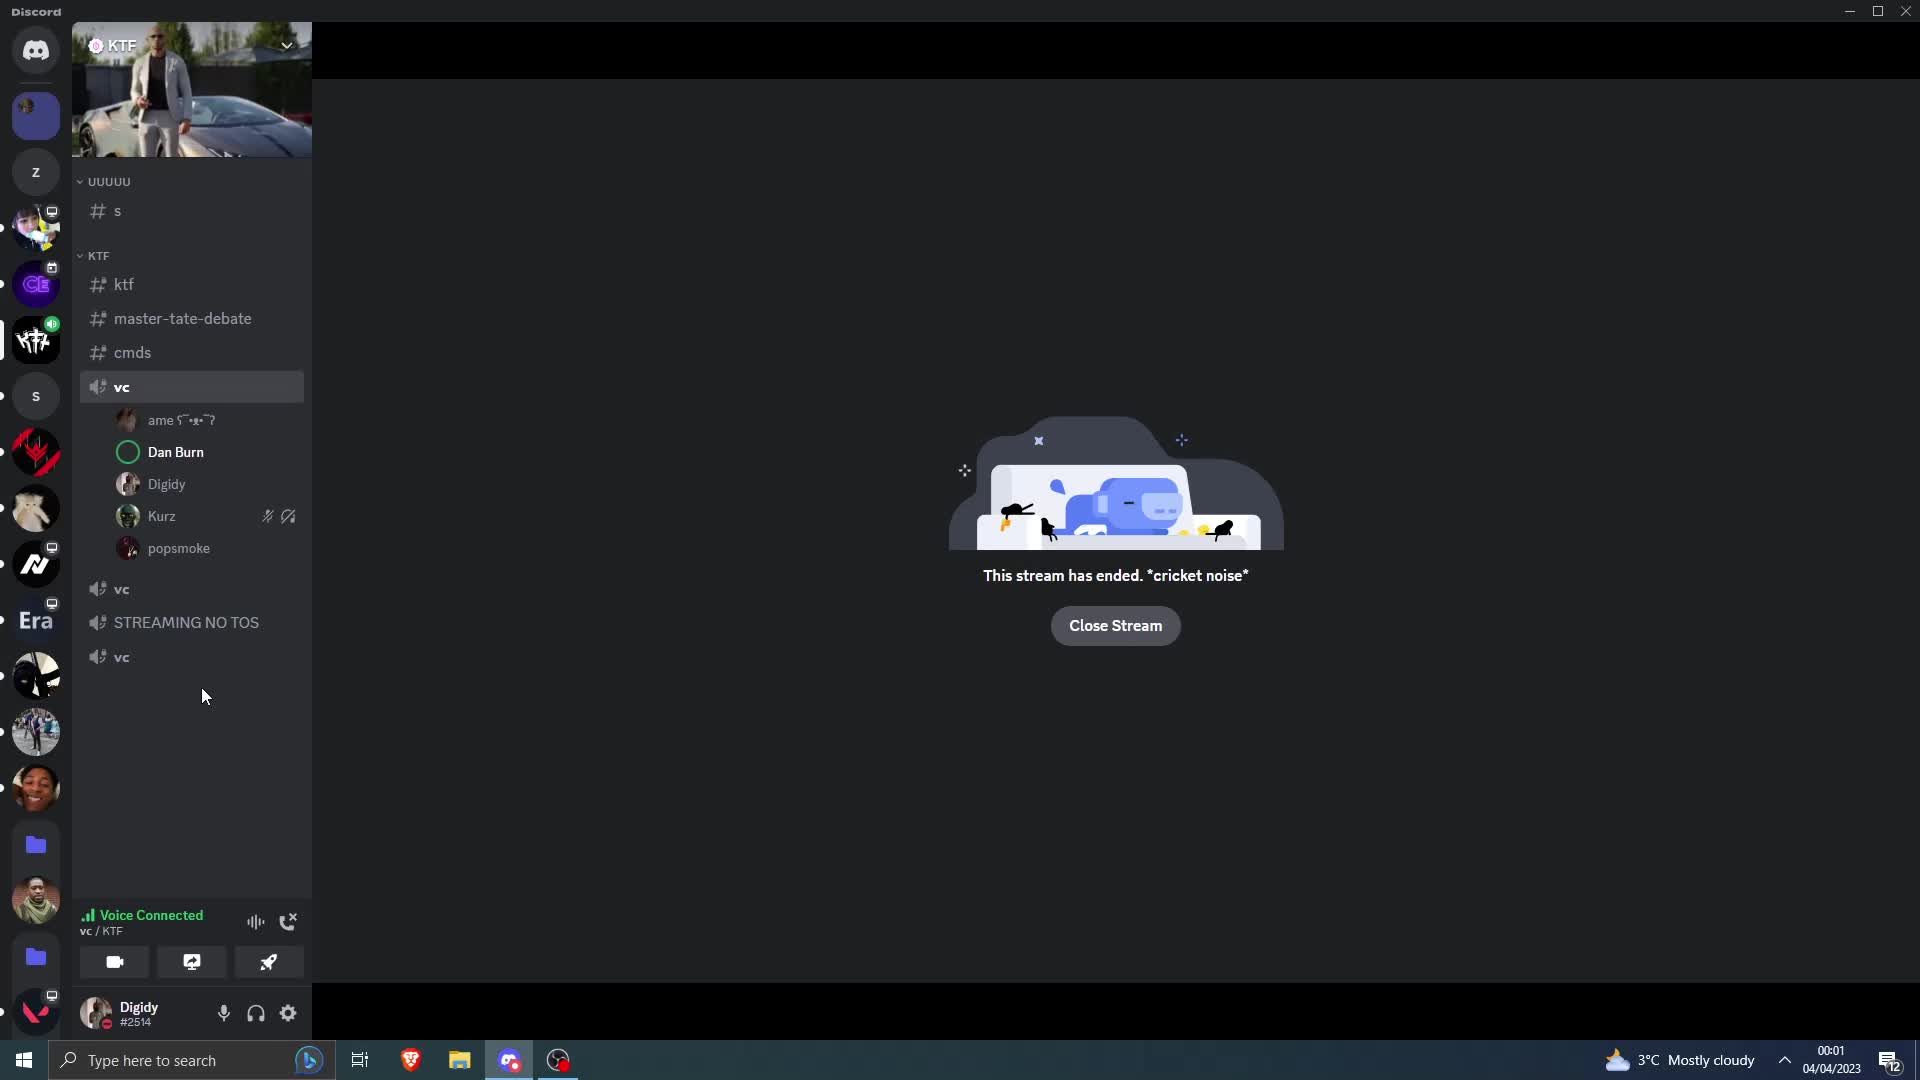Open KTF server dropdown menu
Screen dimensions: 1920x1080
tap(286, 46)
